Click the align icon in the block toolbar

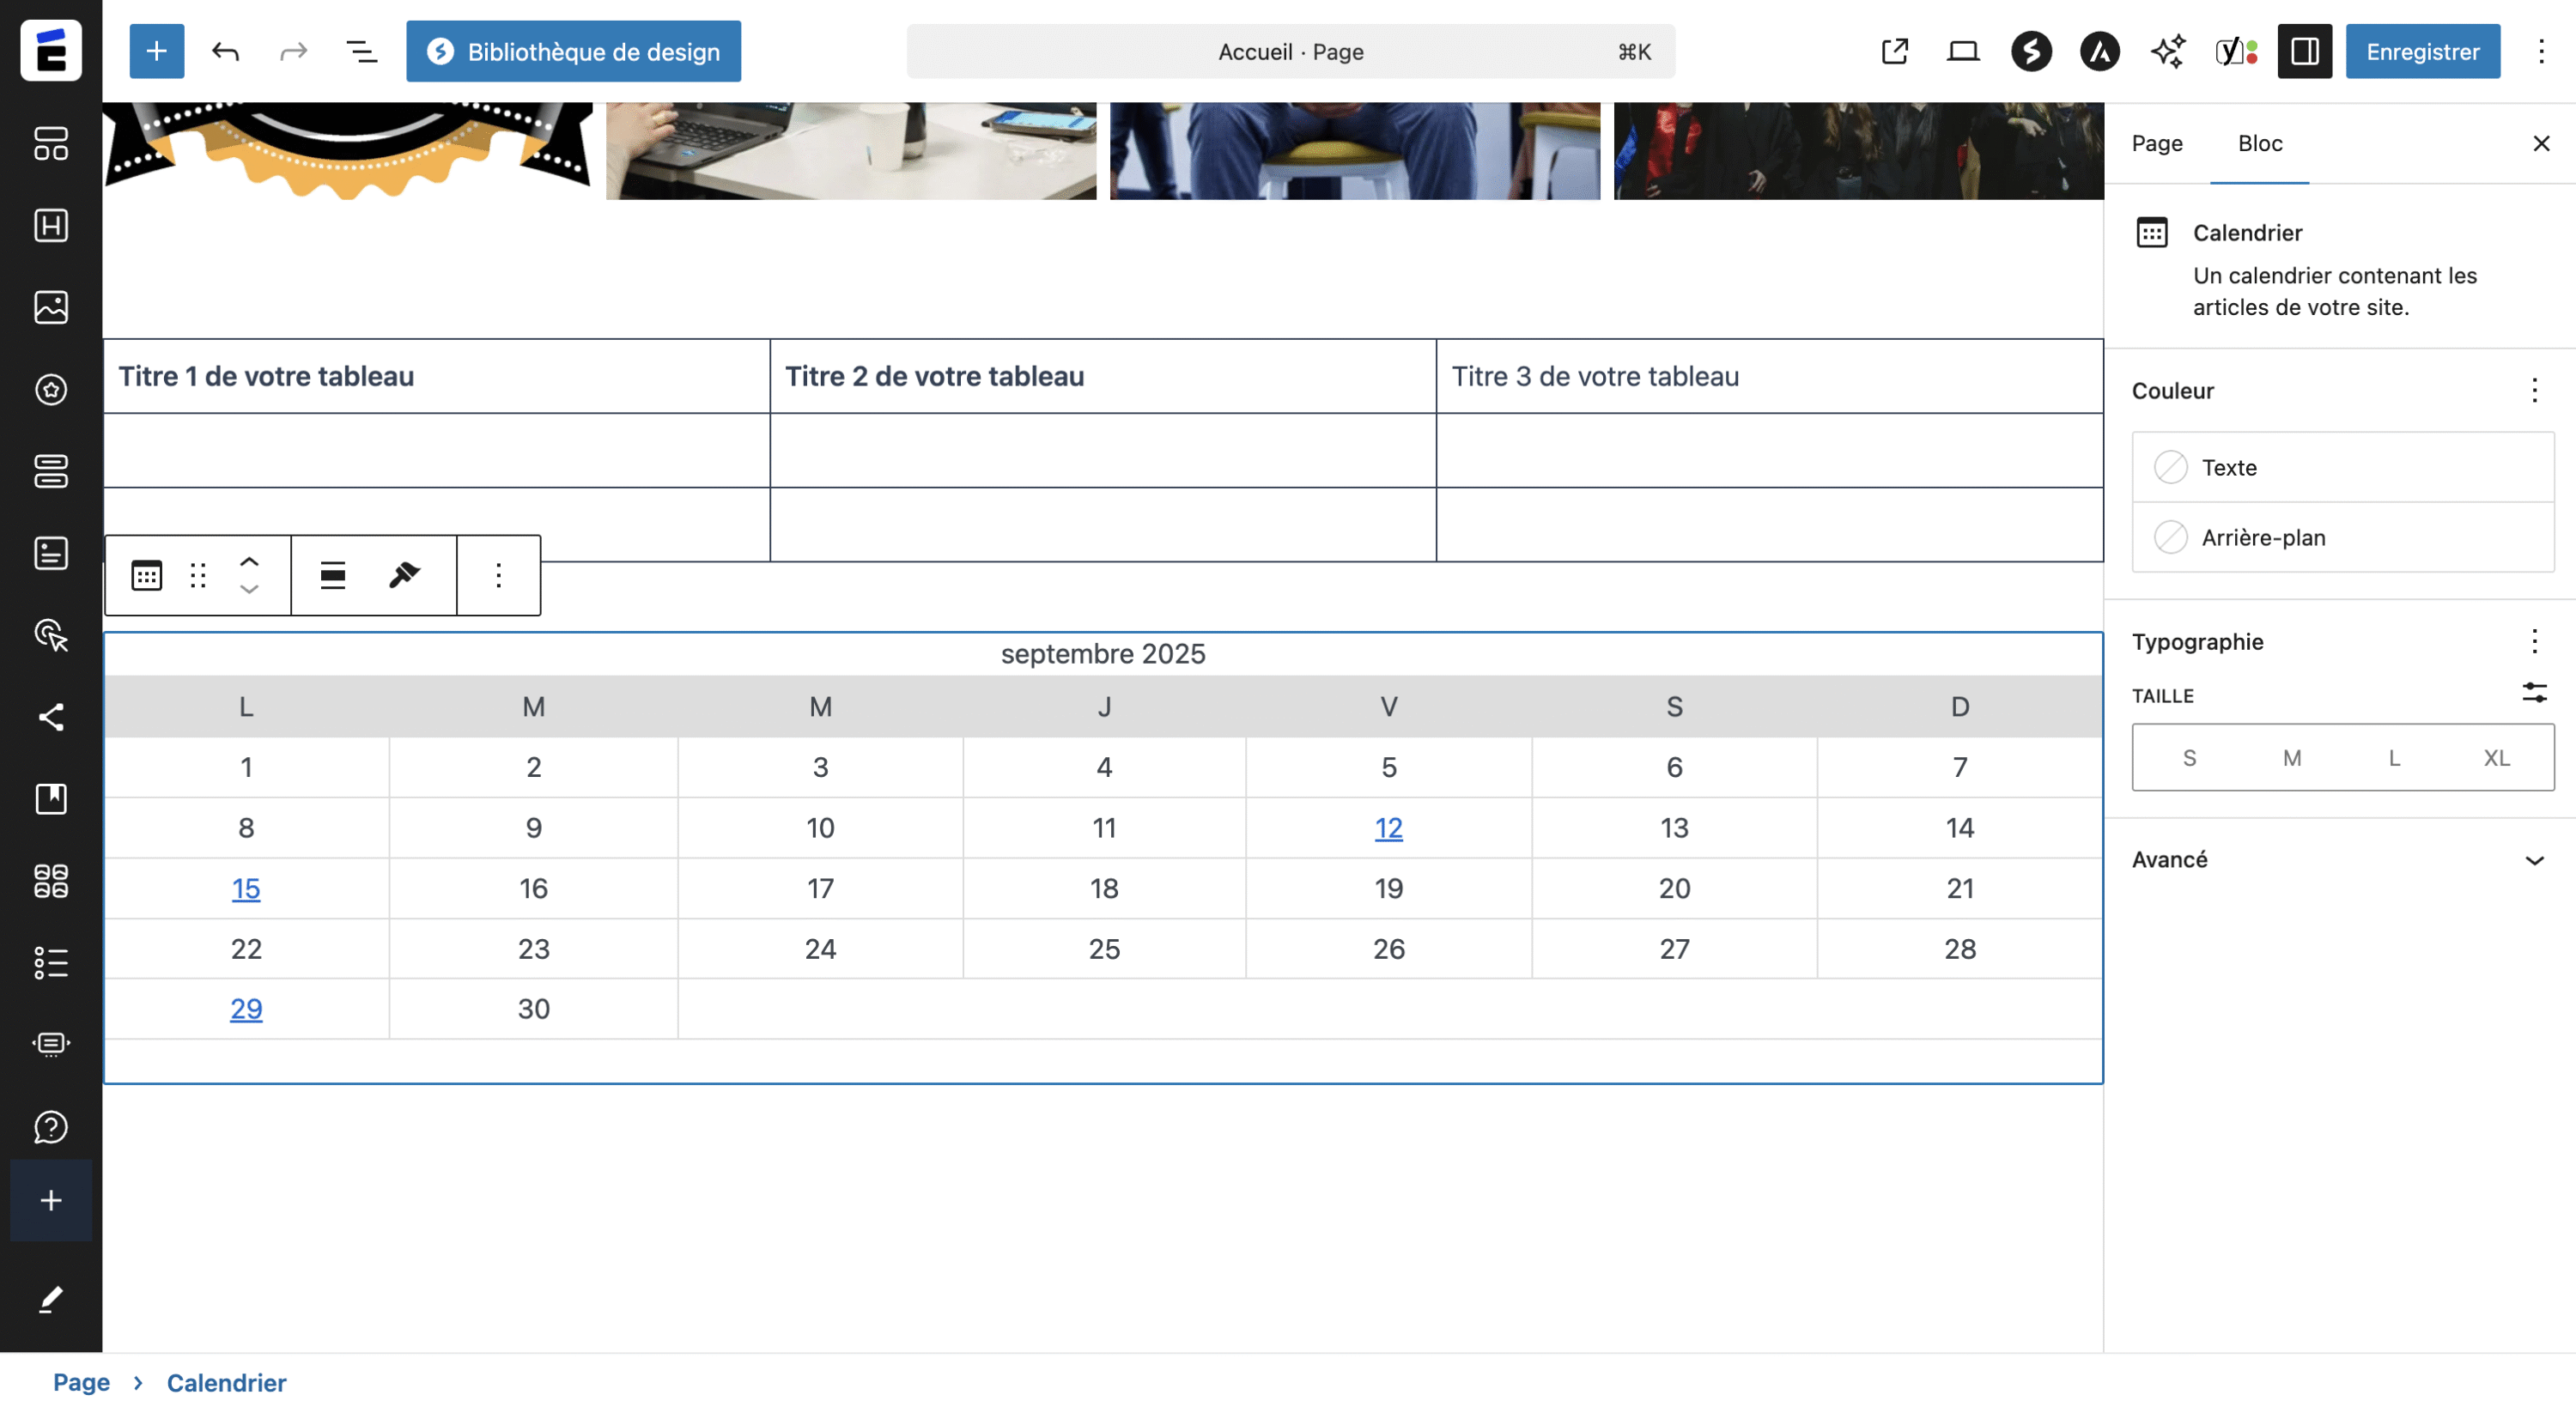coord(333,575)
